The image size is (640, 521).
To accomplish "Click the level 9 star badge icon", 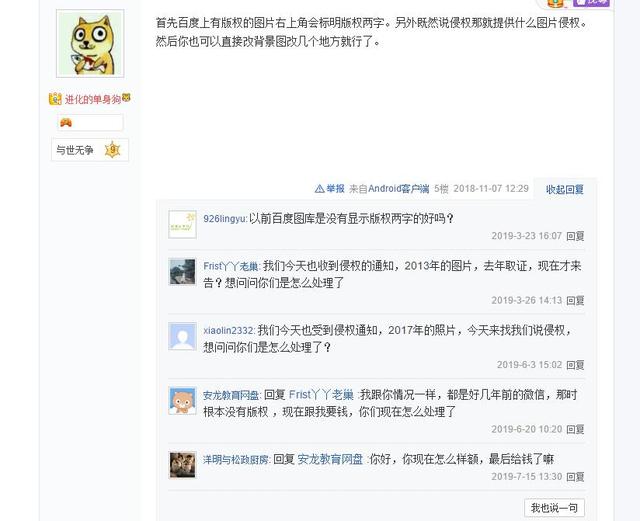I will [x=112, y=150].
